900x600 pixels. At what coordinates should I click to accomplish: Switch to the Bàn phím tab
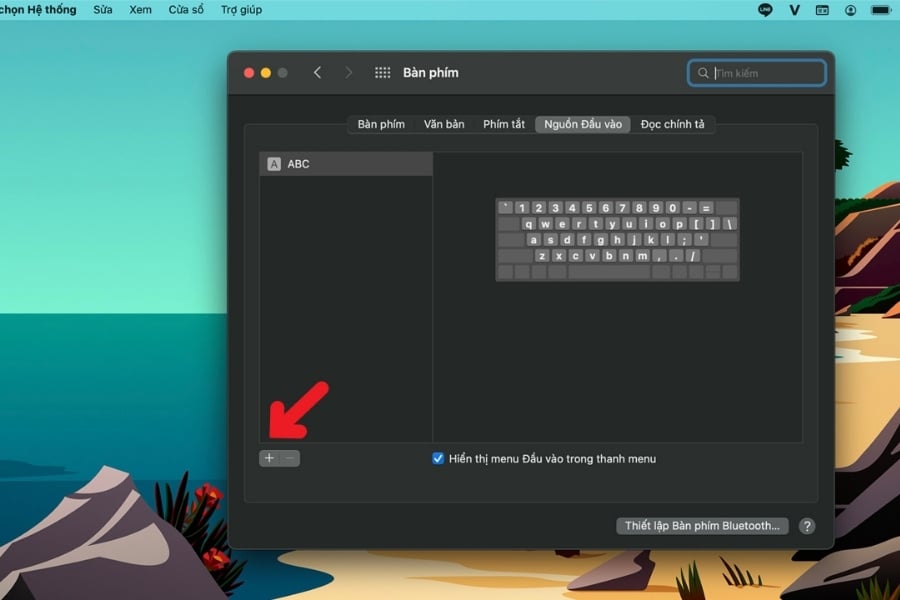[x=381, y=124]
